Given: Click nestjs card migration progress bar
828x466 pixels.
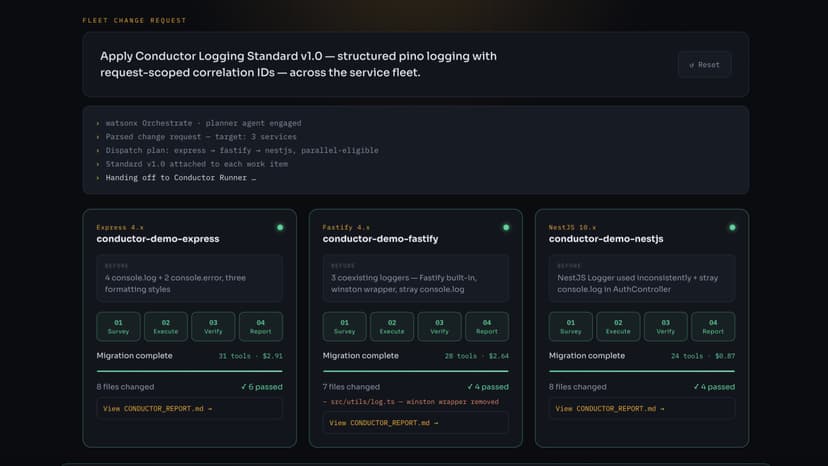Looking at the screenshot, I should [x=642, y=371].
